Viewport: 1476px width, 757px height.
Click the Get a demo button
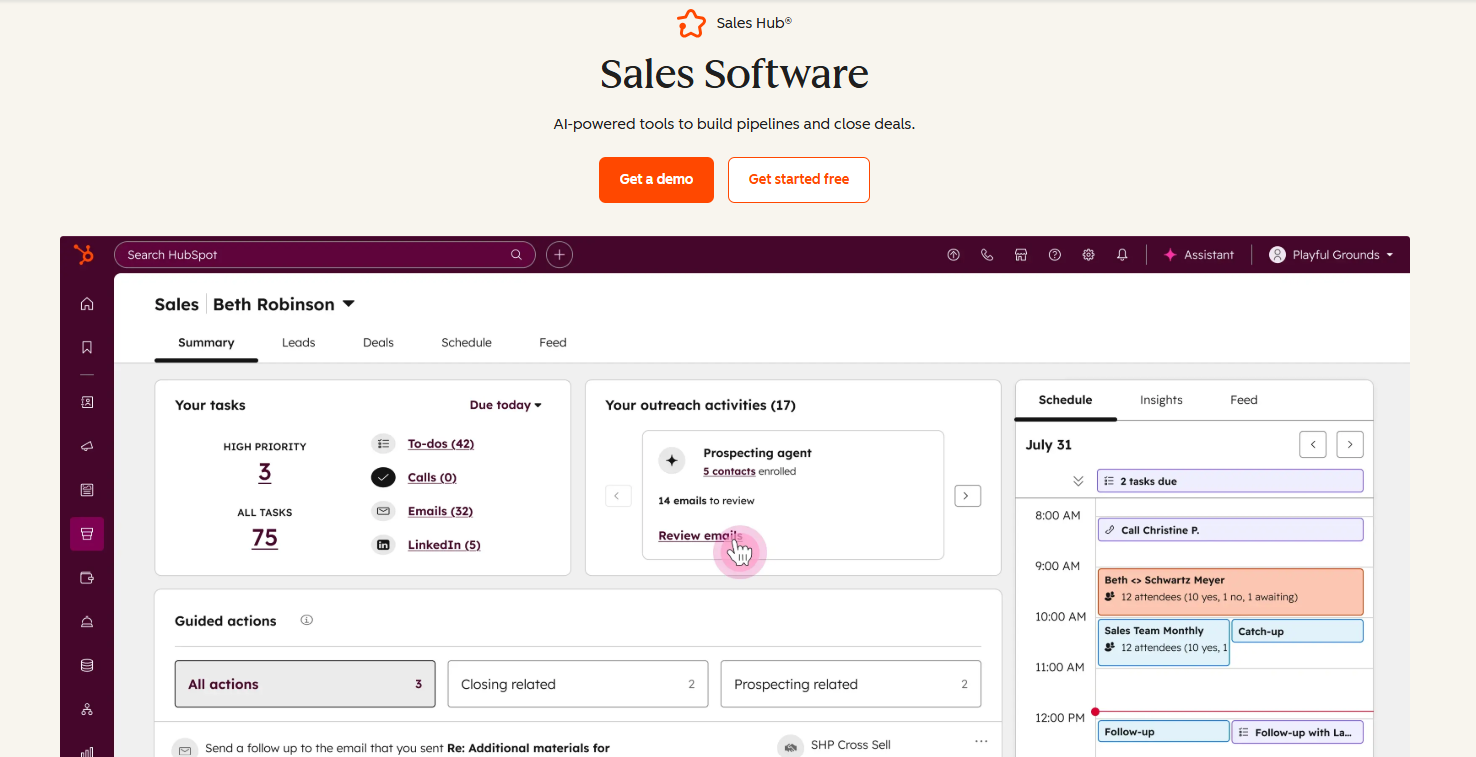[x=656, y=180]
